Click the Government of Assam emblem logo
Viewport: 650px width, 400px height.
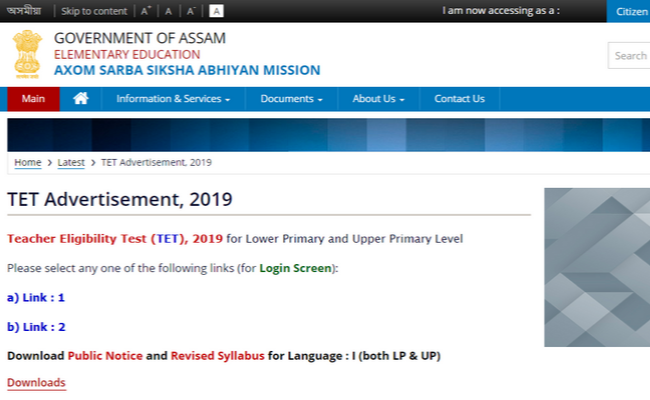pyautogui.click(x=27, y=54)
